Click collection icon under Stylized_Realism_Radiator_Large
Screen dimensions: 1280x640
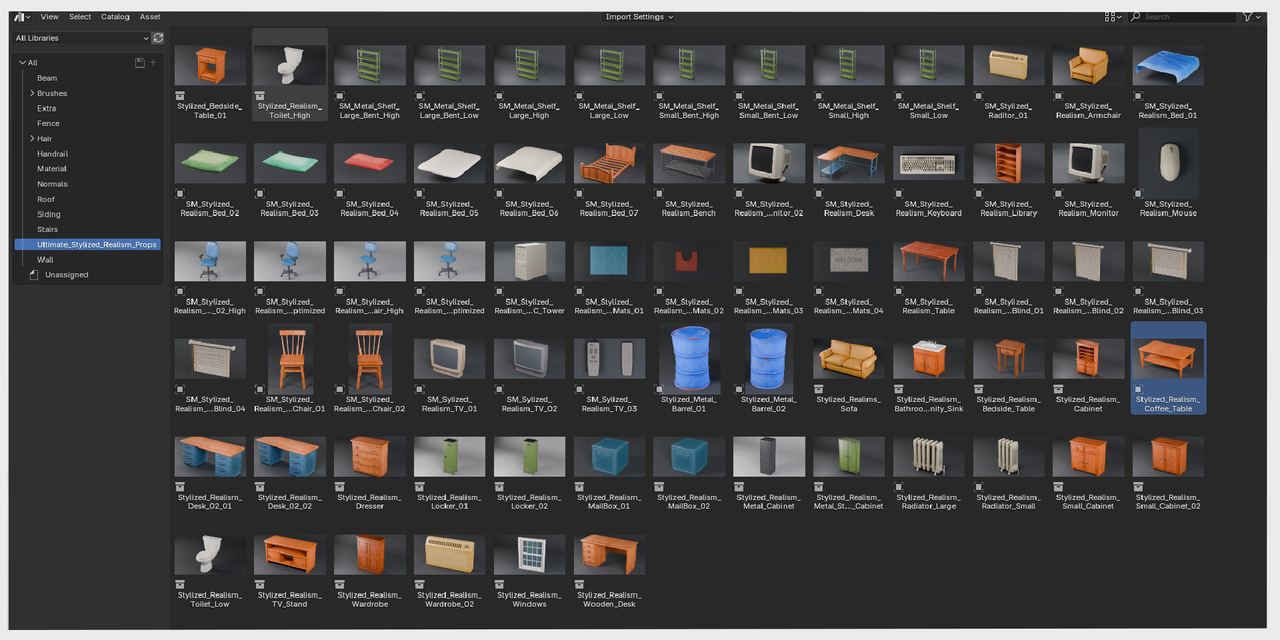pyautogui.click(x=899, y=487)
